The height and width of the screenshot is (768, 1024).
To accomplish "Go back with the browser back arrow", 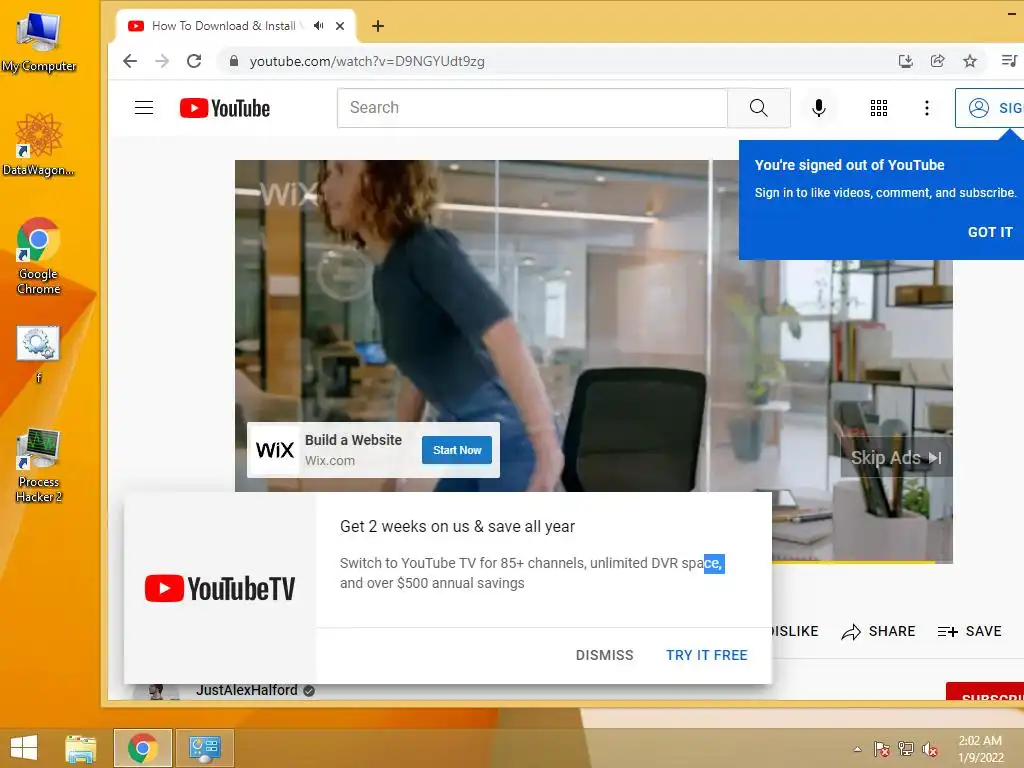I will click(130, 61).
